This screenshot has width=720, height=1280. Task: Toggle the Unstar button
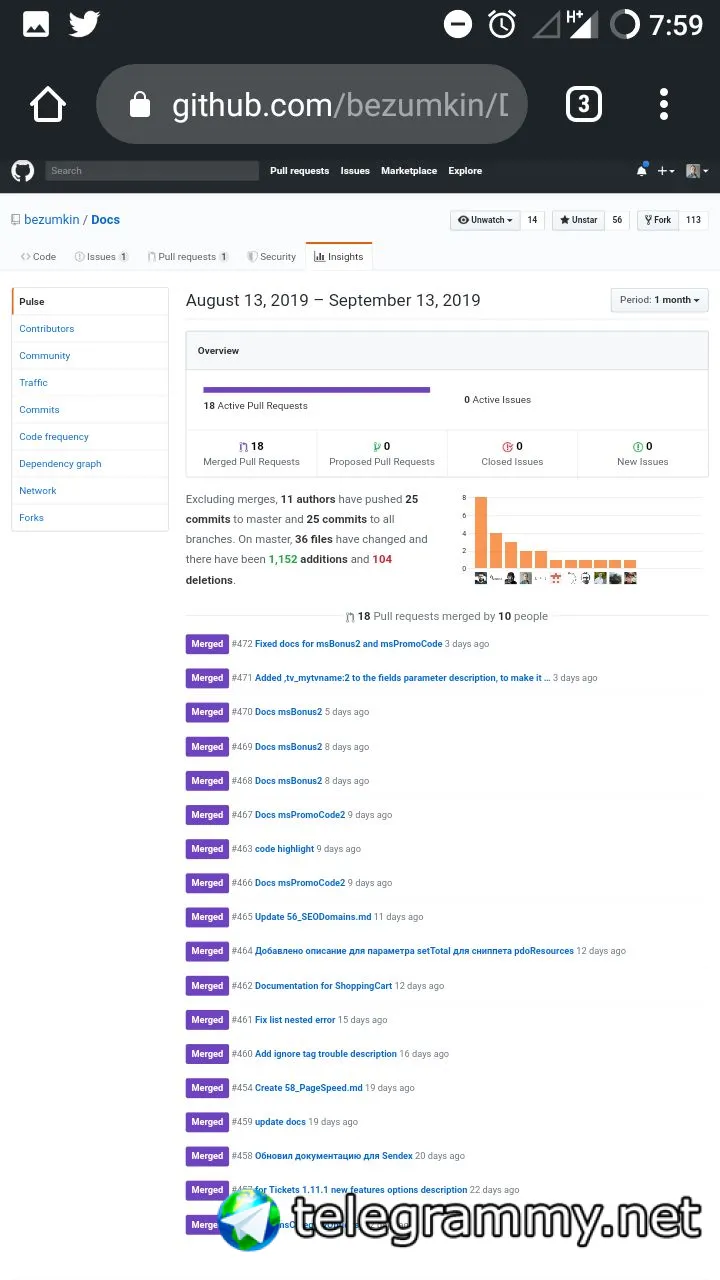(579, 220)
